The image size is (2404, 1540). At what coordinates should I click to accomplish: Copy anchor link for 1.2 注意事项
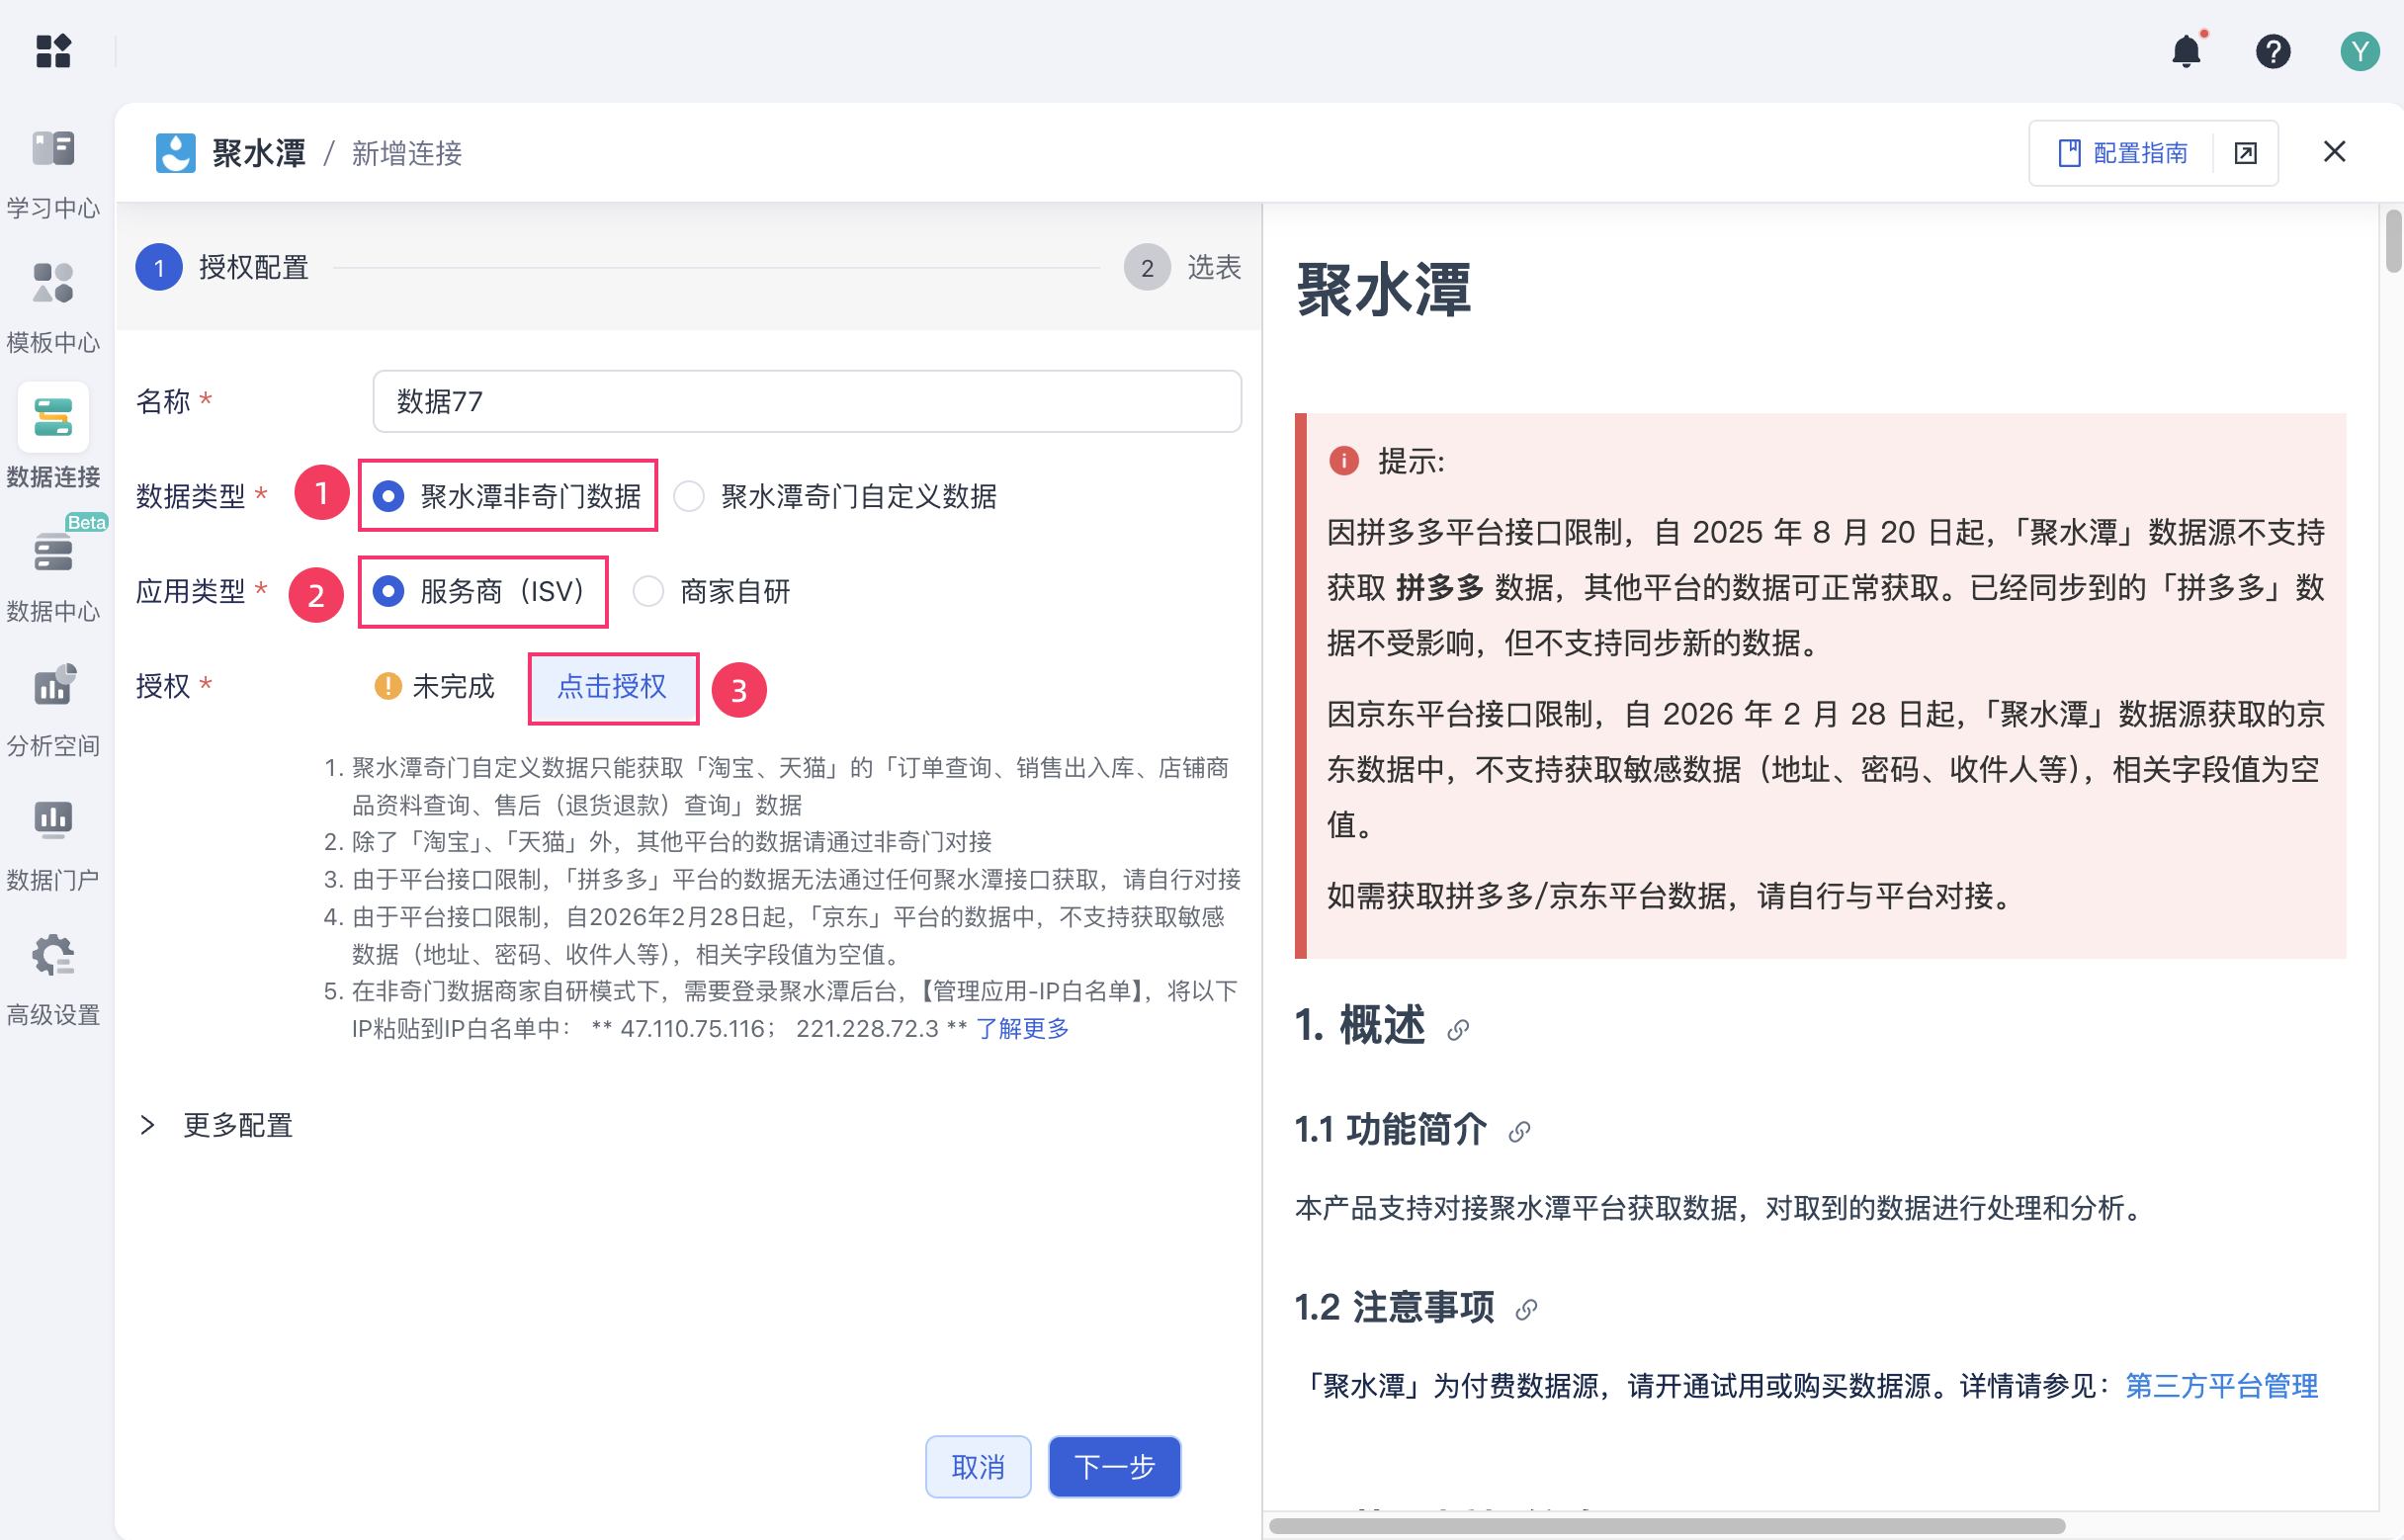pos(1526,1310)
